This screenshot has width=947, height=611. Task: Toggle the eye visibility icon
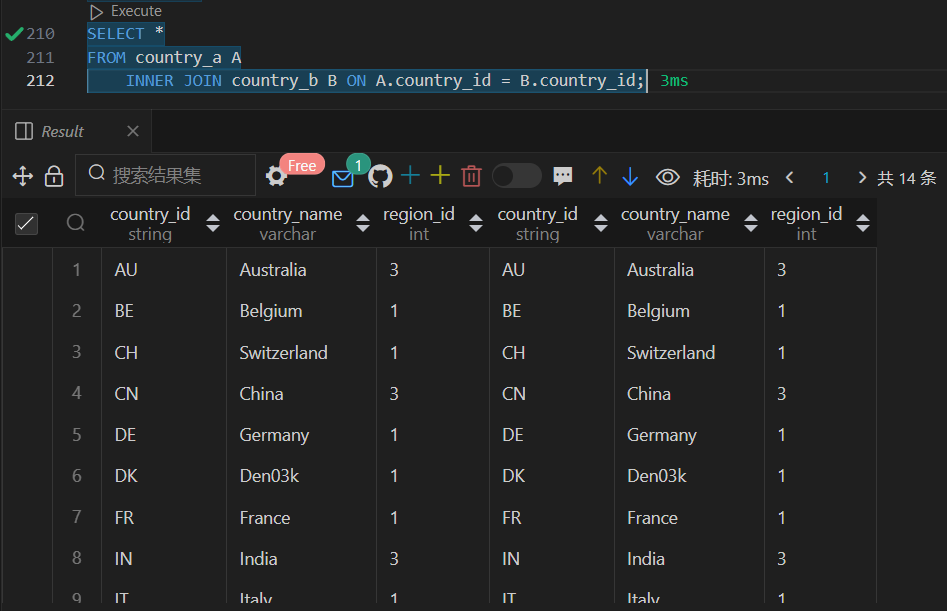pyautogui.click(x=667, y=177)
